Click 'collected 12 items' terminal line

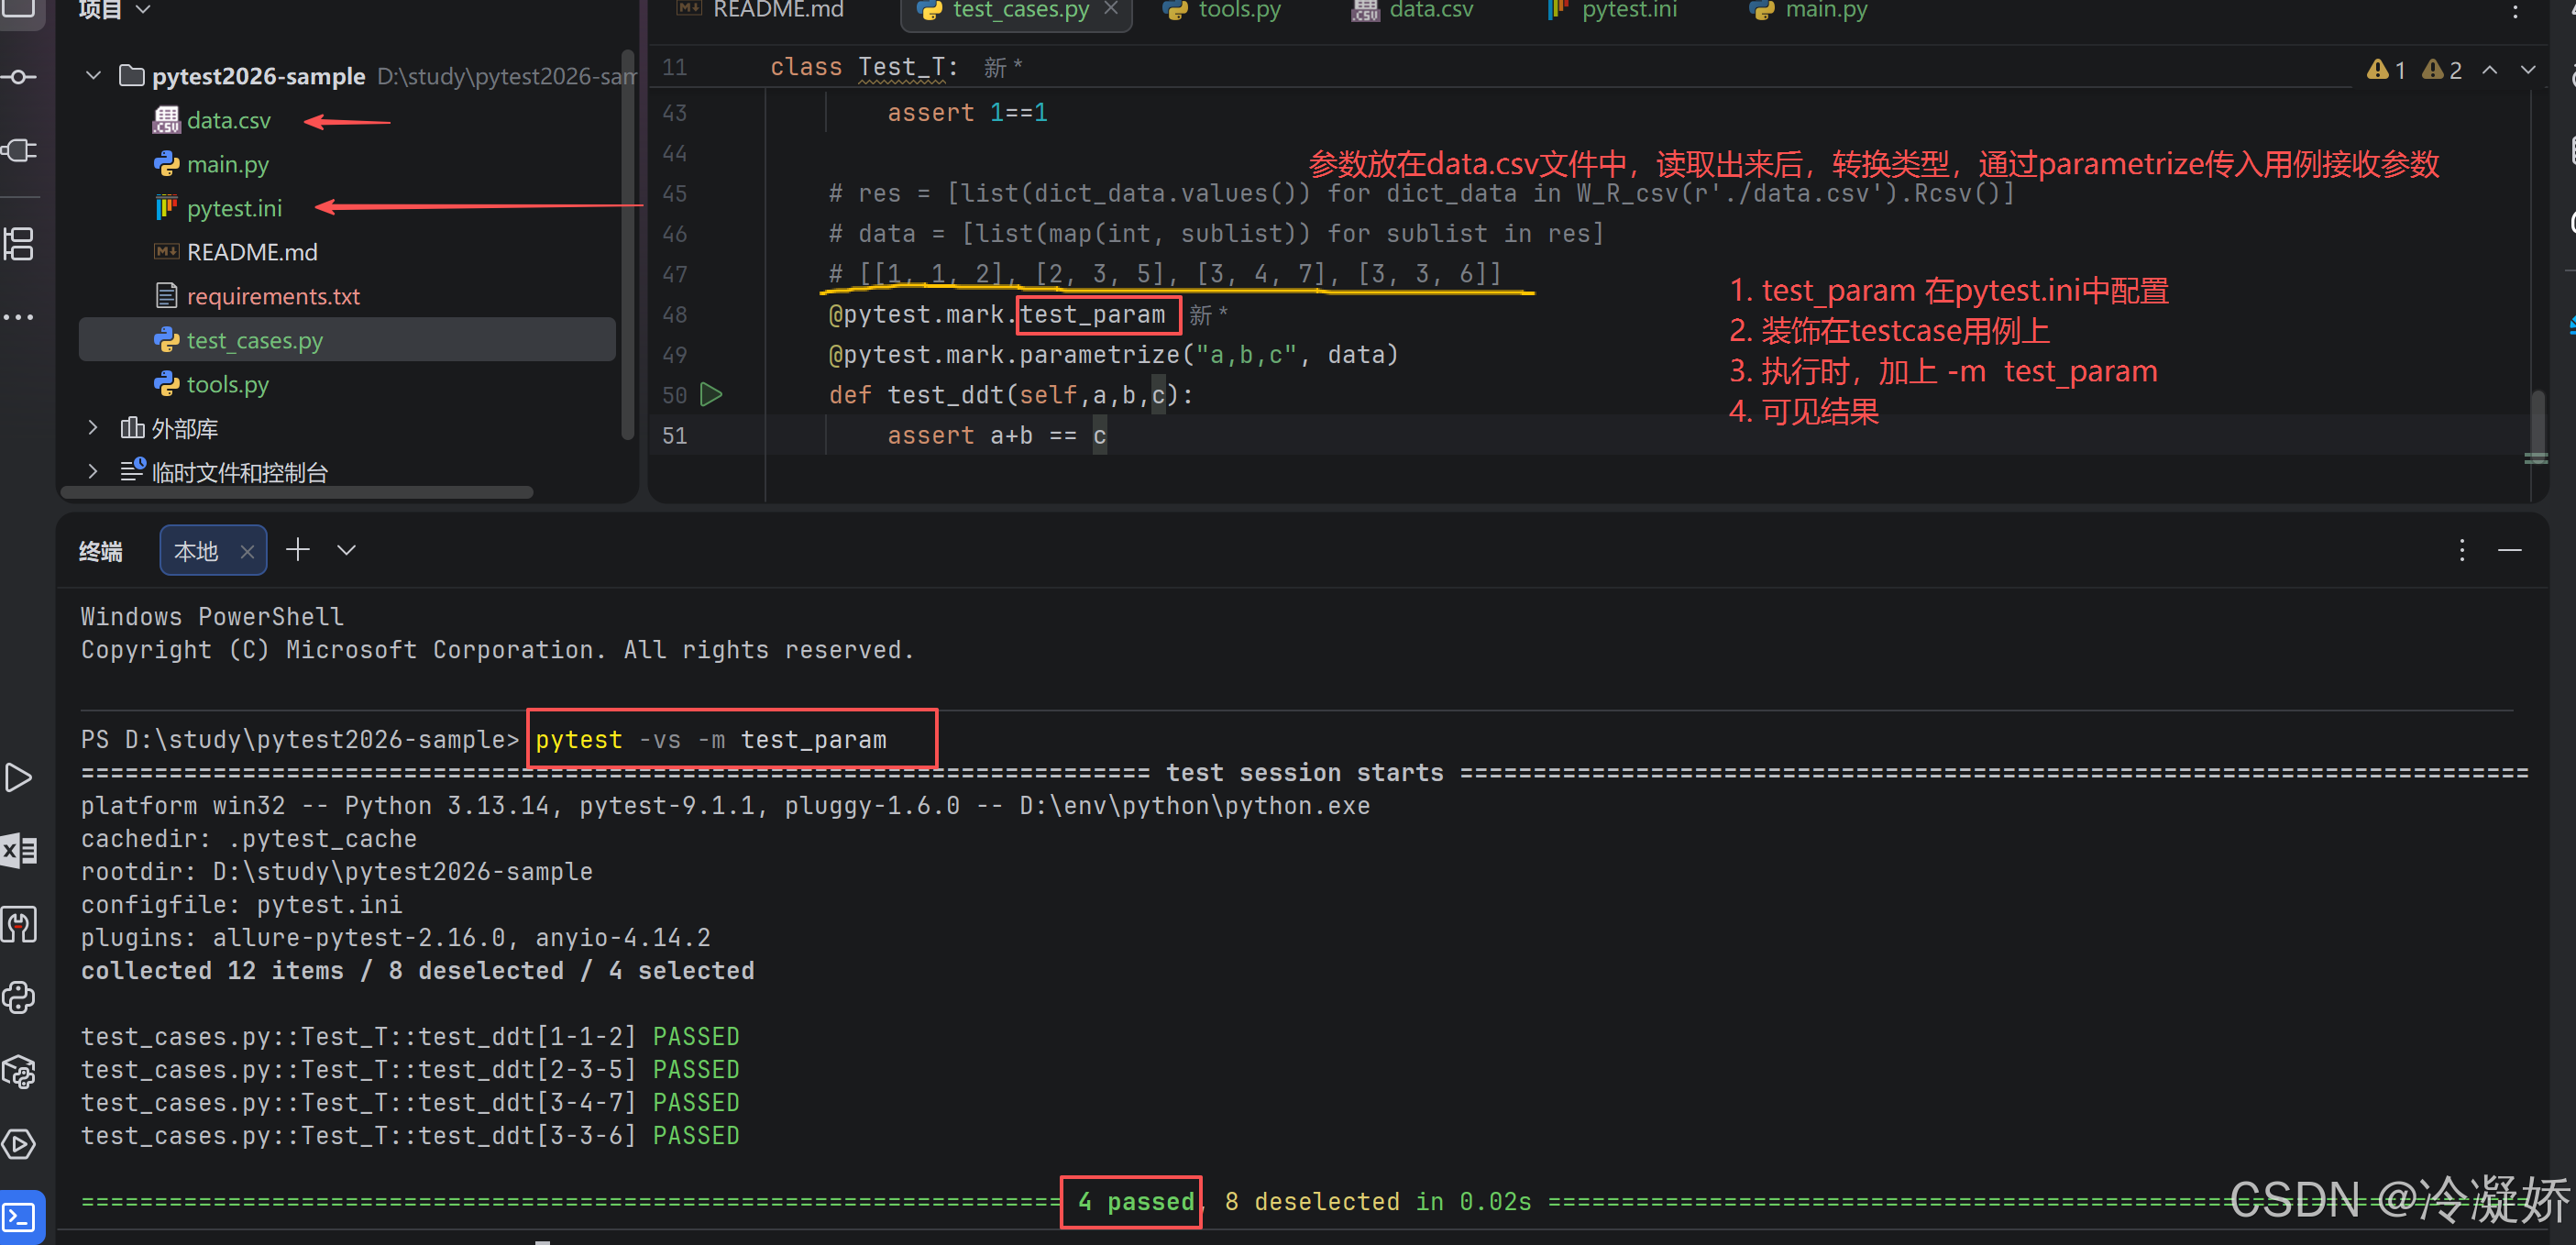pyautogui.click(x=418, y=970)
